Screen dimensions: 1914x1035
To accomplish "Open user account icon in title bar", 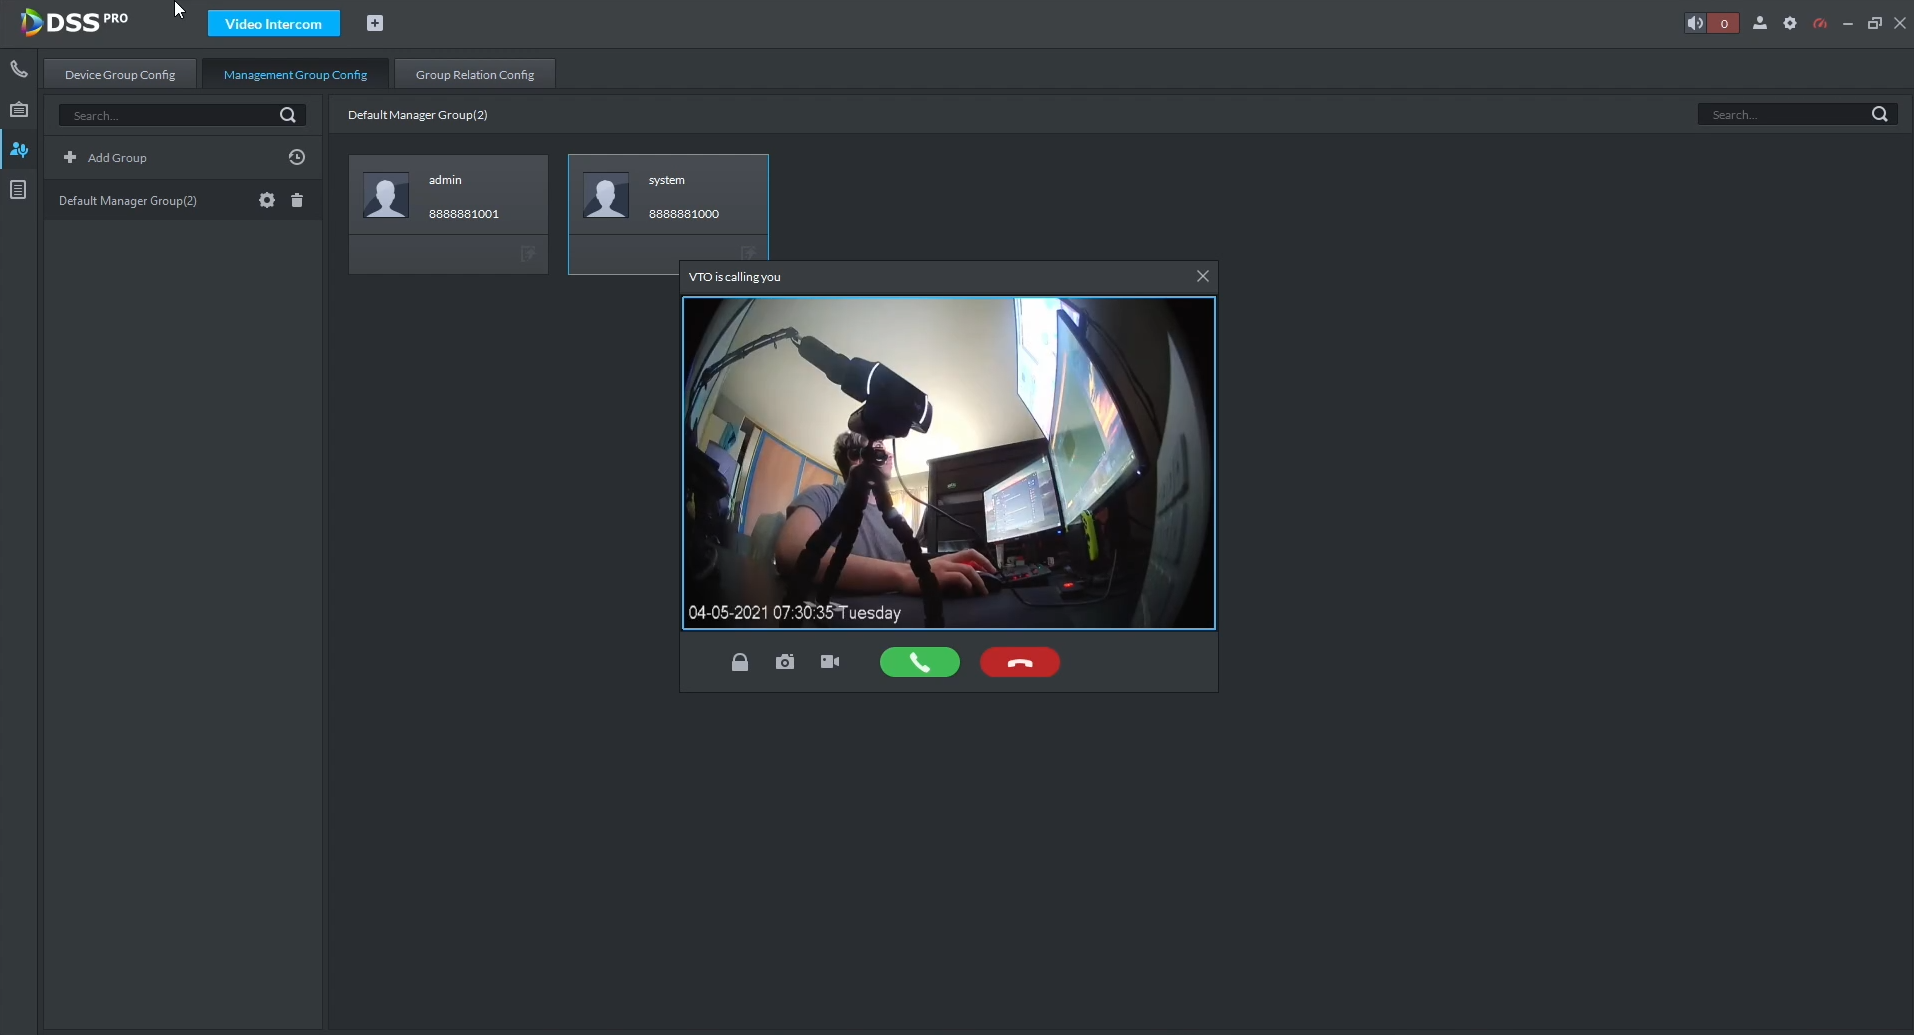I will pyautogui.click(x=1760, y=23).
